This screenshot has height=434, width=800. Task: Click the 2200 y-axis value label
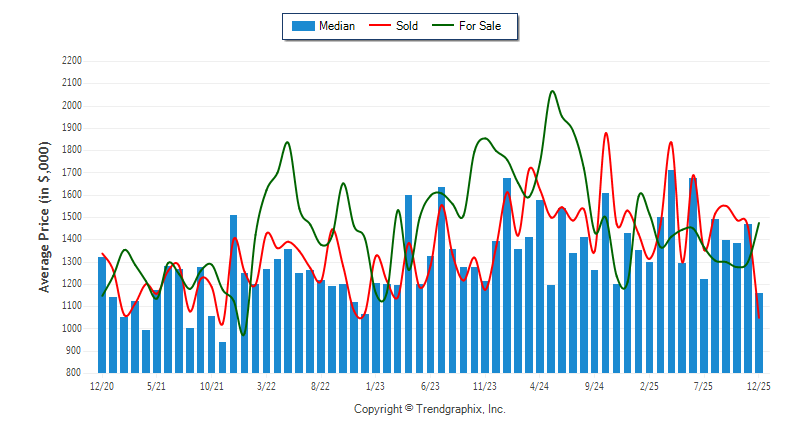point(71,60)
